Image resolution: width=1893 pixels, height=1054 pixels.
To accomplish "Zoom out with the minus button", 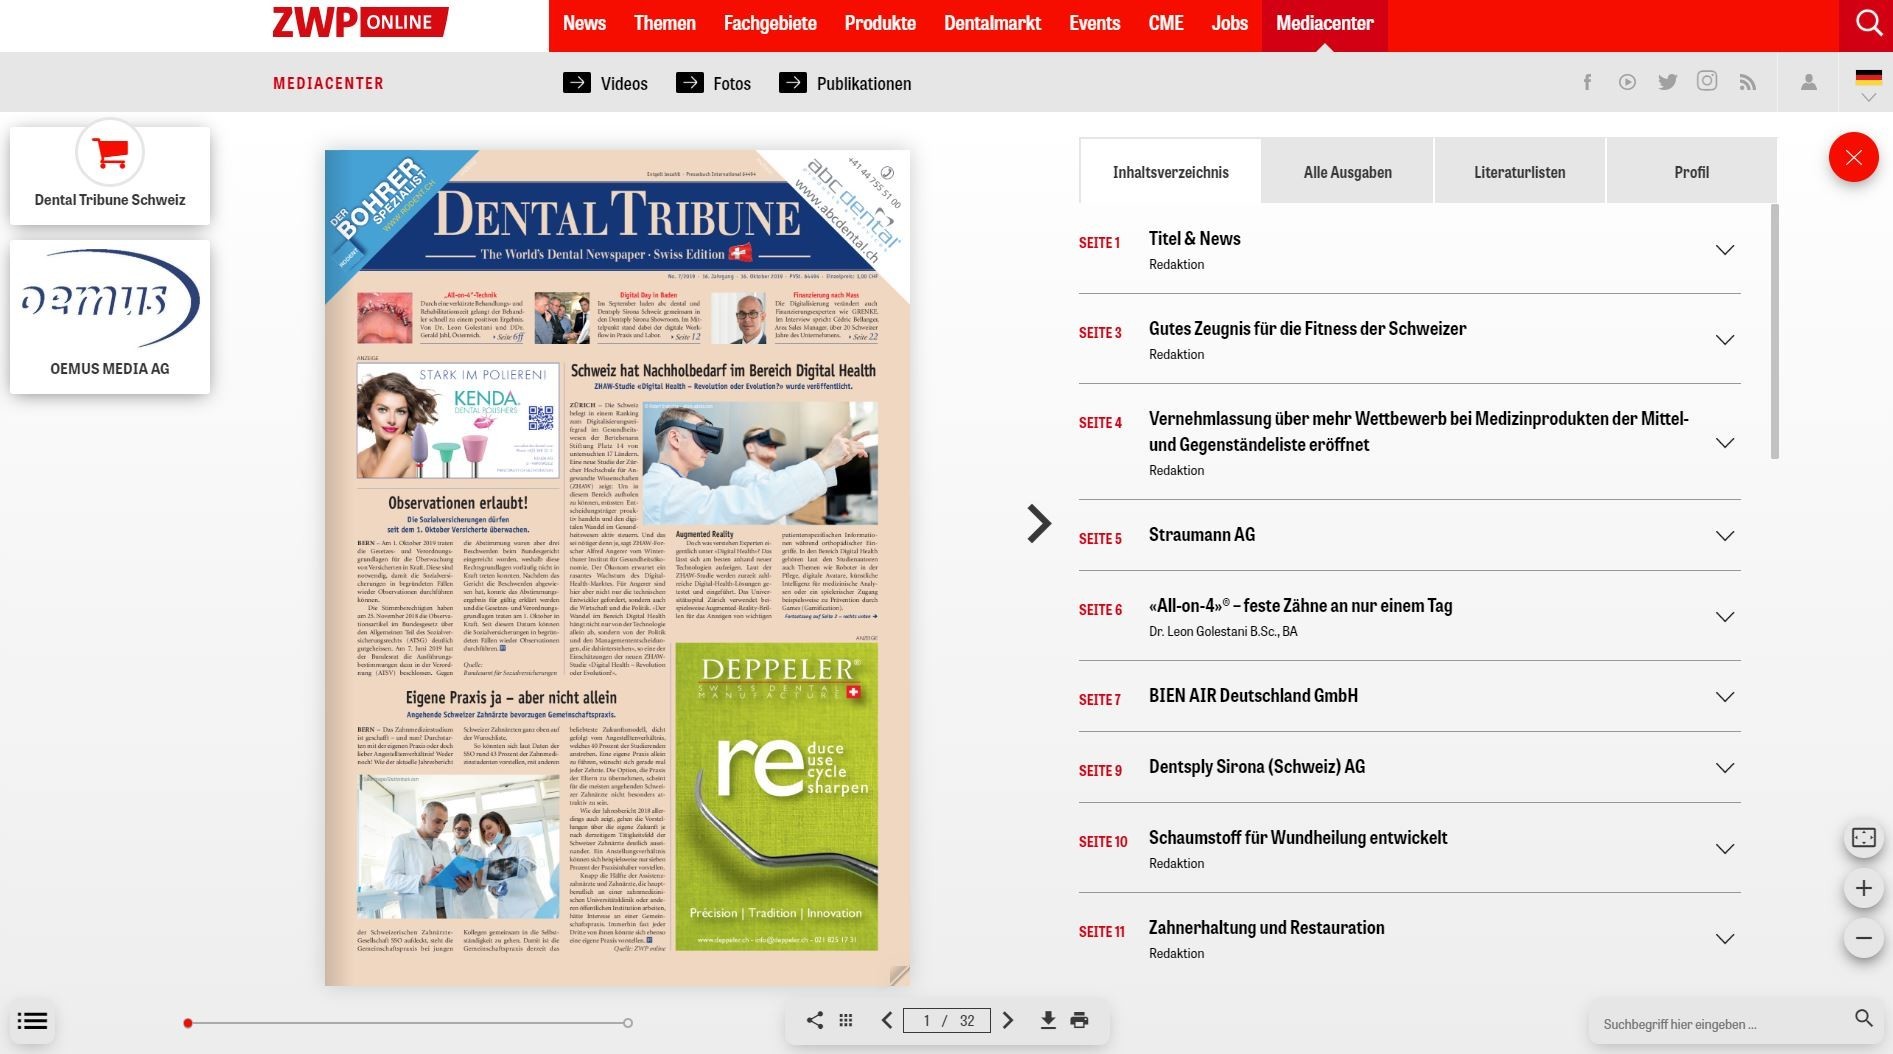I will coord(1864,938).
